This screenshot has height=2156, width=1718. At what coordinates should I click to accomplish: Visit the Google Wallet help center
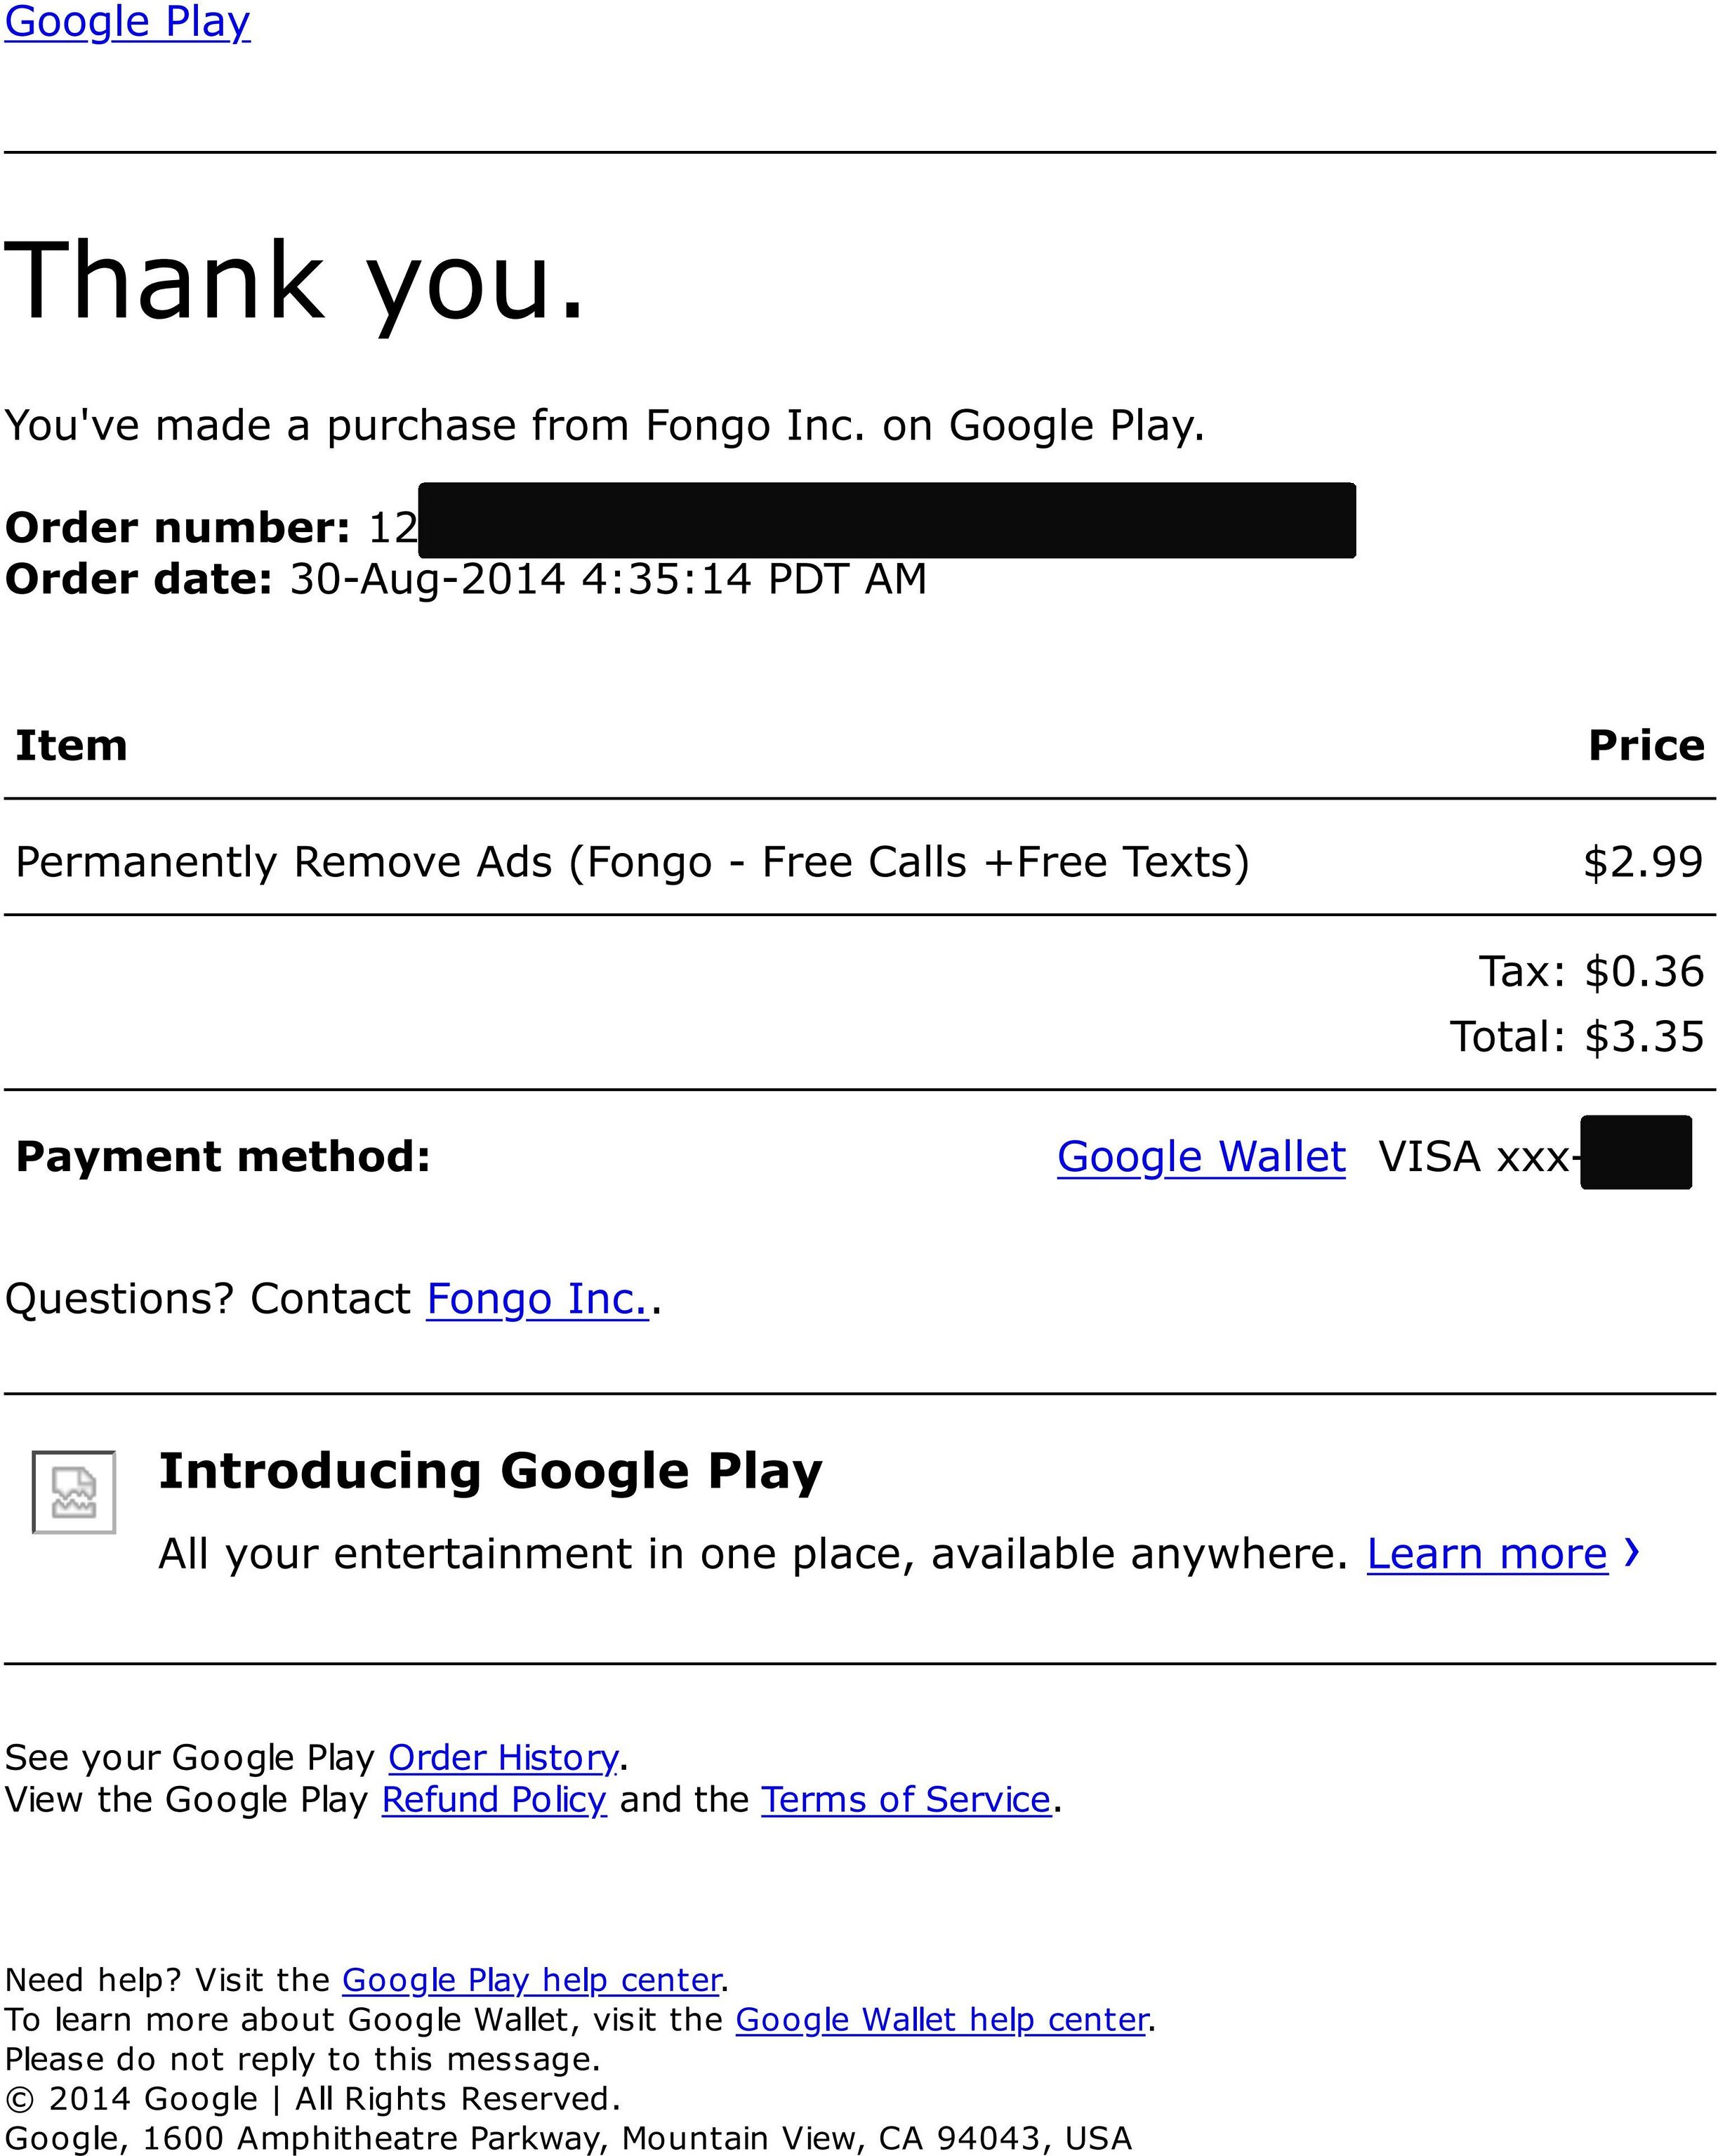[941, 2019]
